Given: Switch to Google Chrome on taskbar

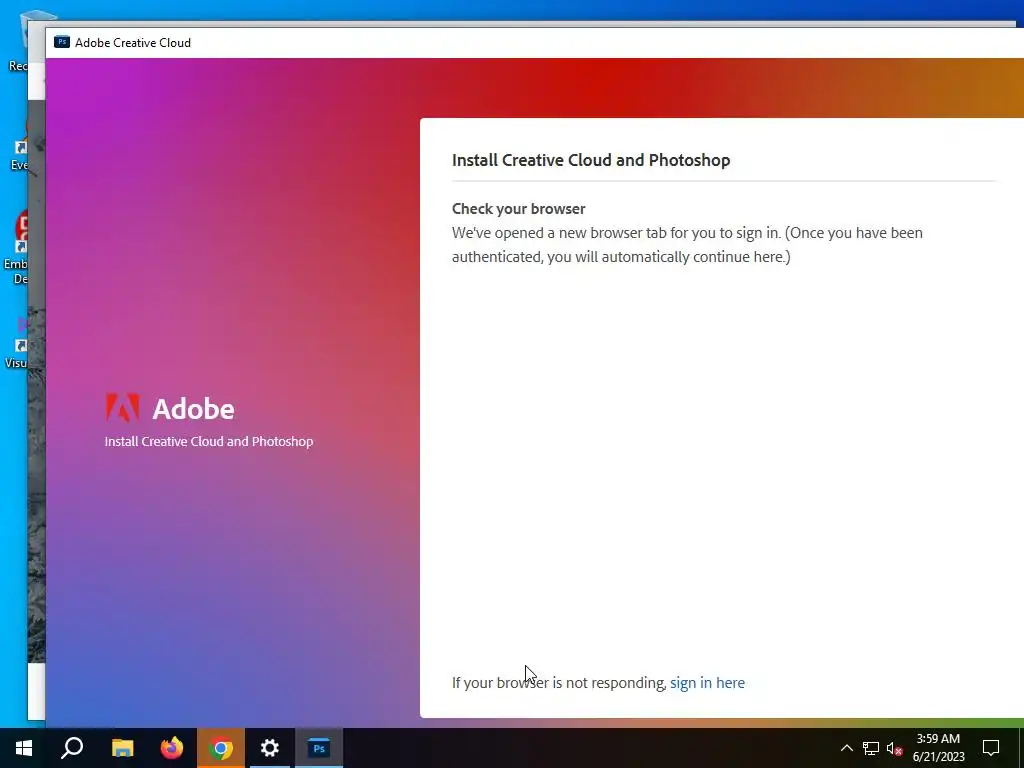Looking at the screenshot, I should [221, 748].
